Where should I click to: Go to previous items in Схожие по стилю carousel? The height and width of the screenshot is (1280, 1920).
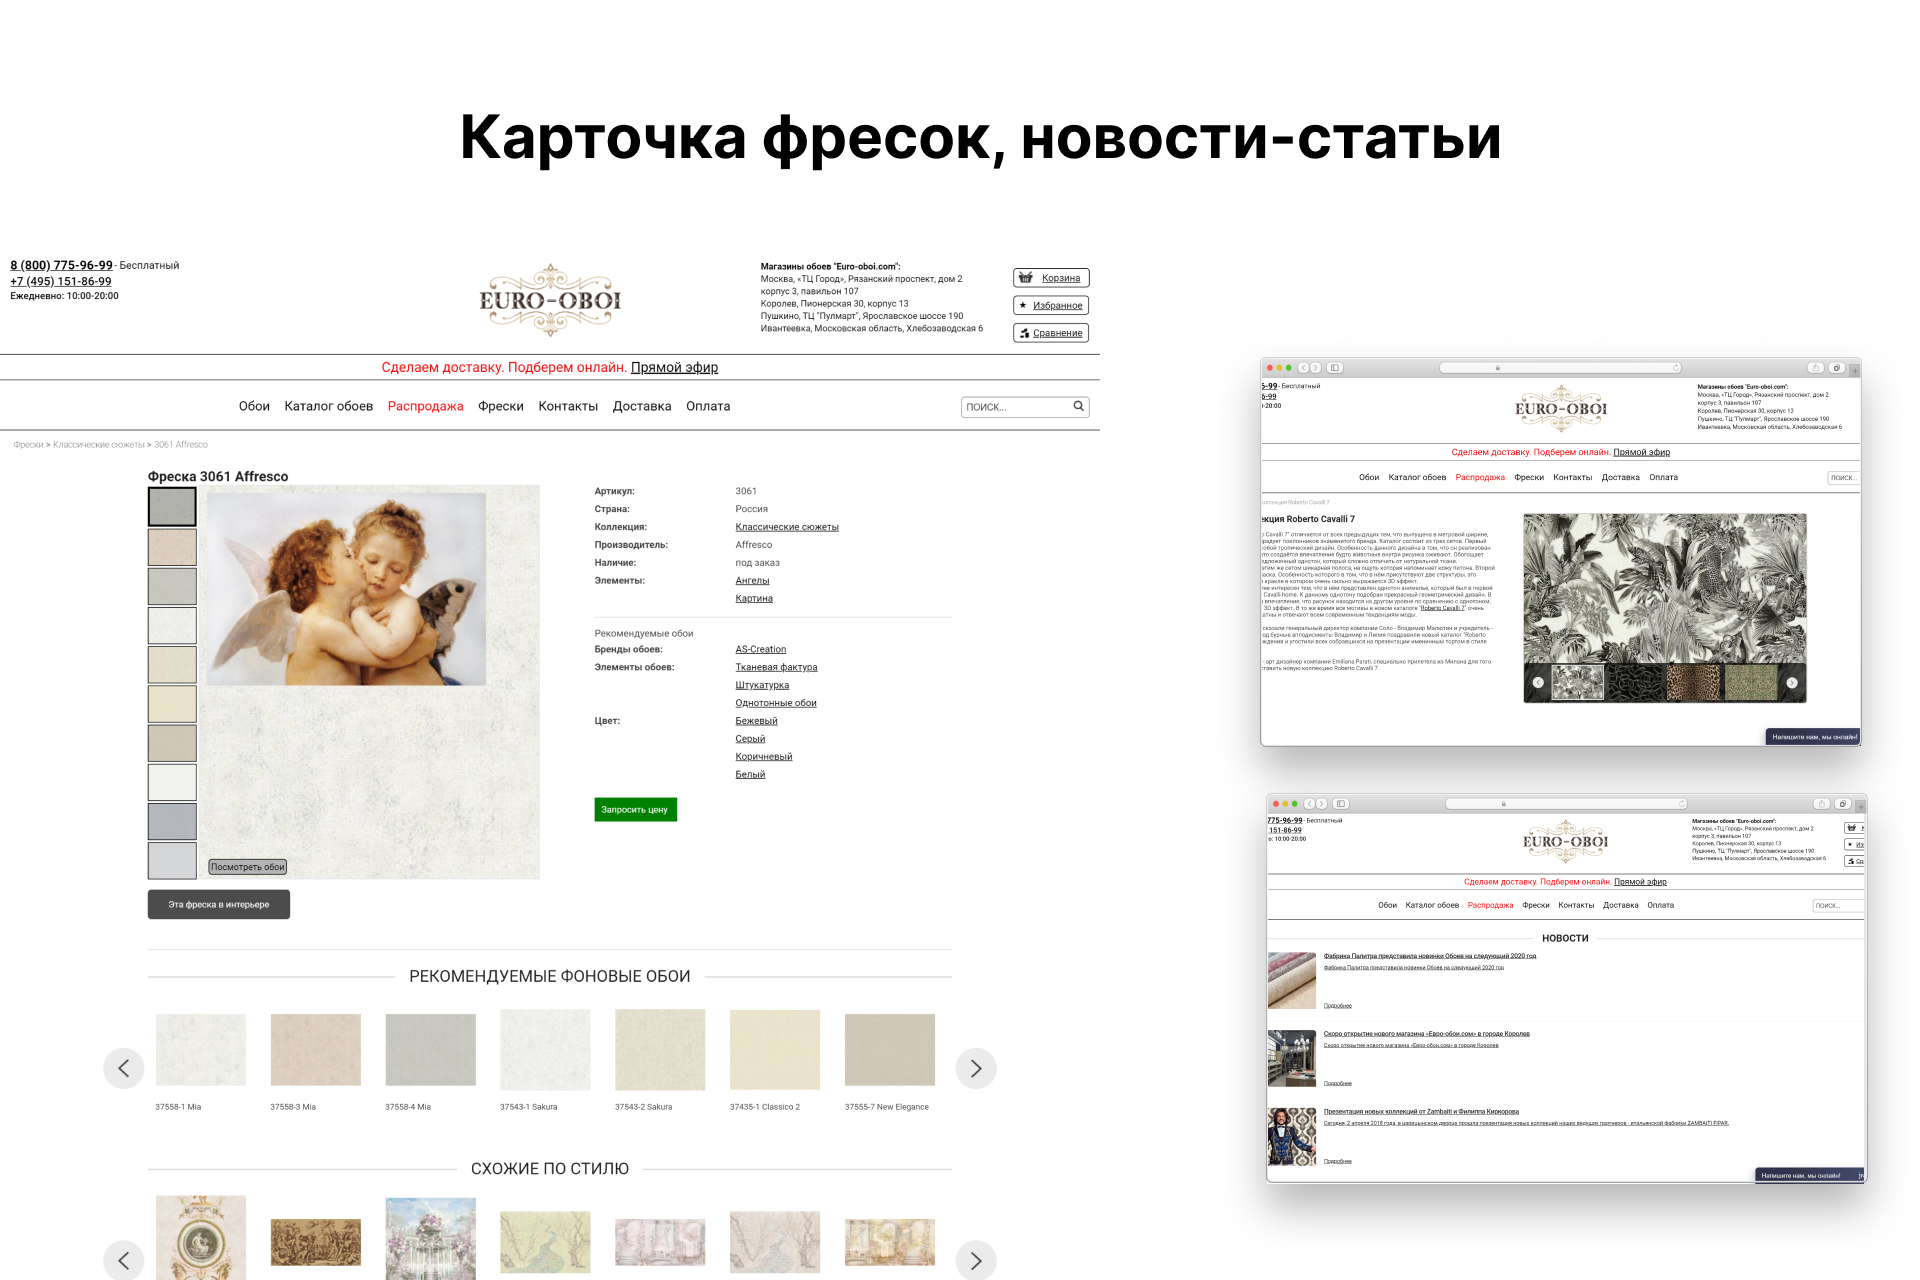tap(124, 1260)
